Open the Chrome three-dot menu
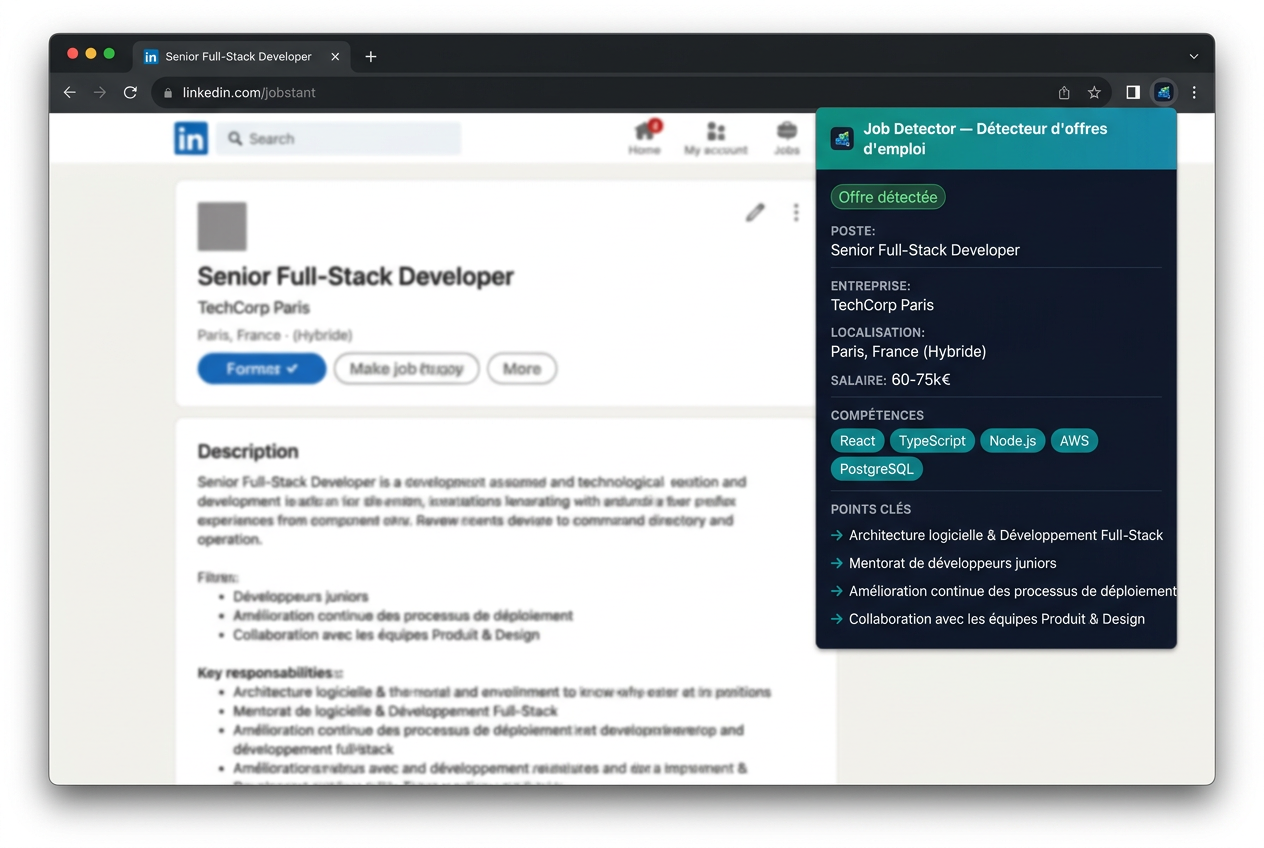Viewport: 1264px width, 848px height. point(1194,92)
